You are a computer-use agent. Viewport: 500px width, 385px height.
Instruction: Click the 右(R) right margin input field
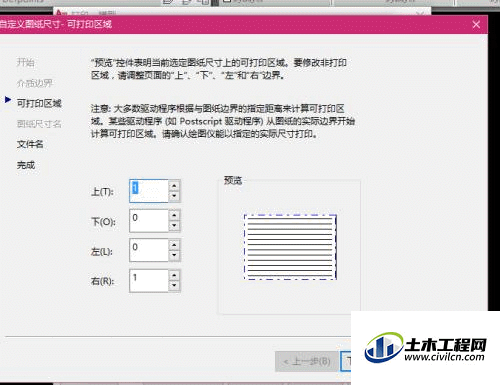click(149, 281)
